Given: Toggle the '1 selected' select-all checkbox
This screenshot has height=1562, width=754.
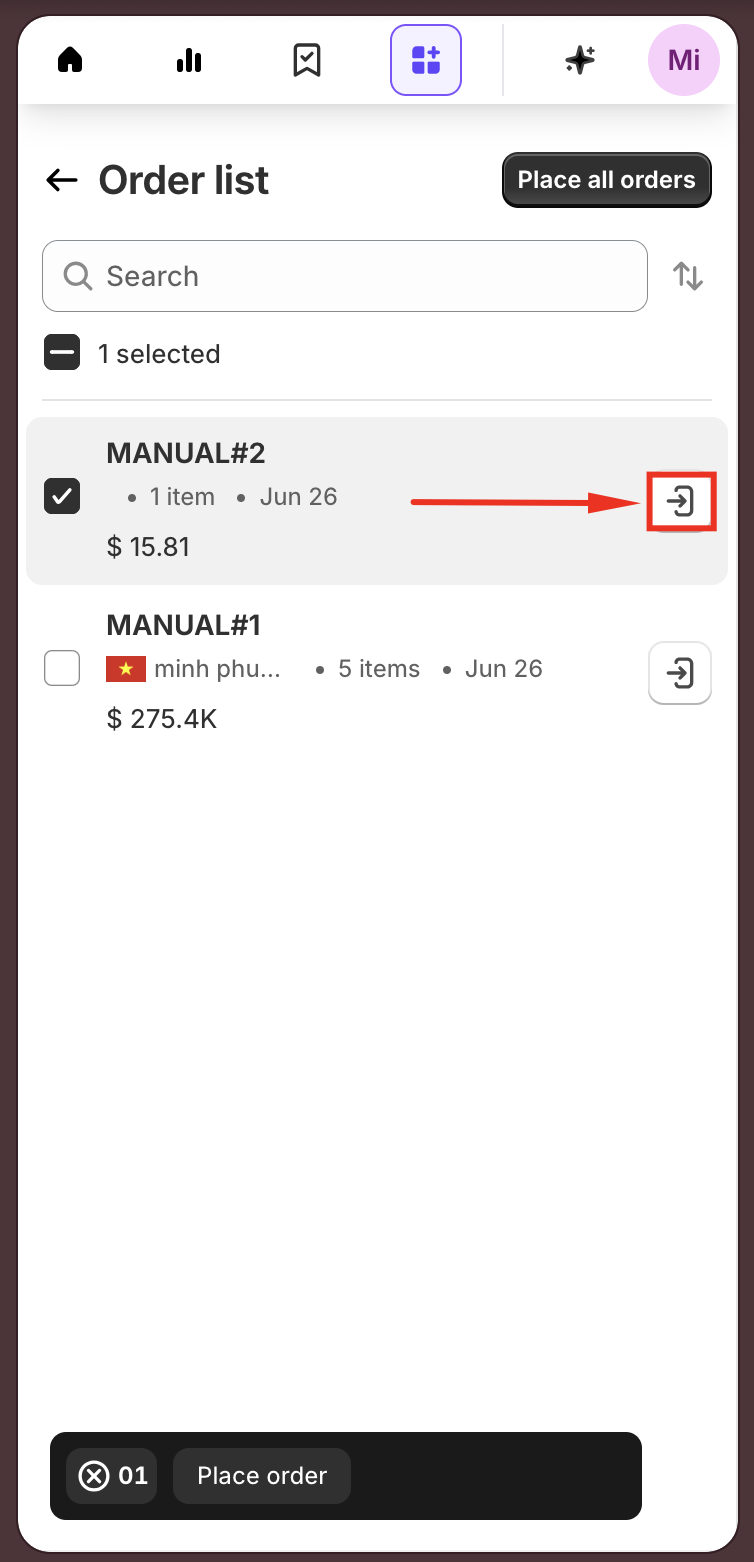Looking at the screenshot, I should [62, 352].
